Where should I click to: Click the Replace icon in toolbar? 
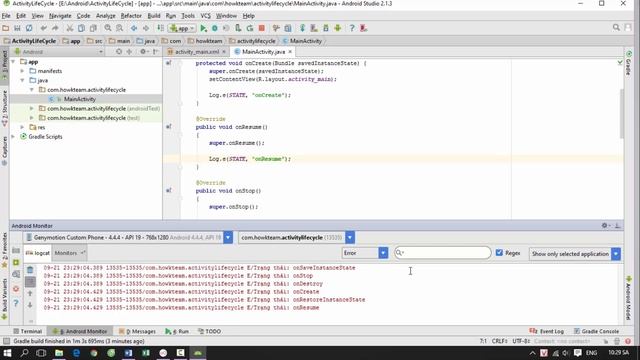coord(120,28)
